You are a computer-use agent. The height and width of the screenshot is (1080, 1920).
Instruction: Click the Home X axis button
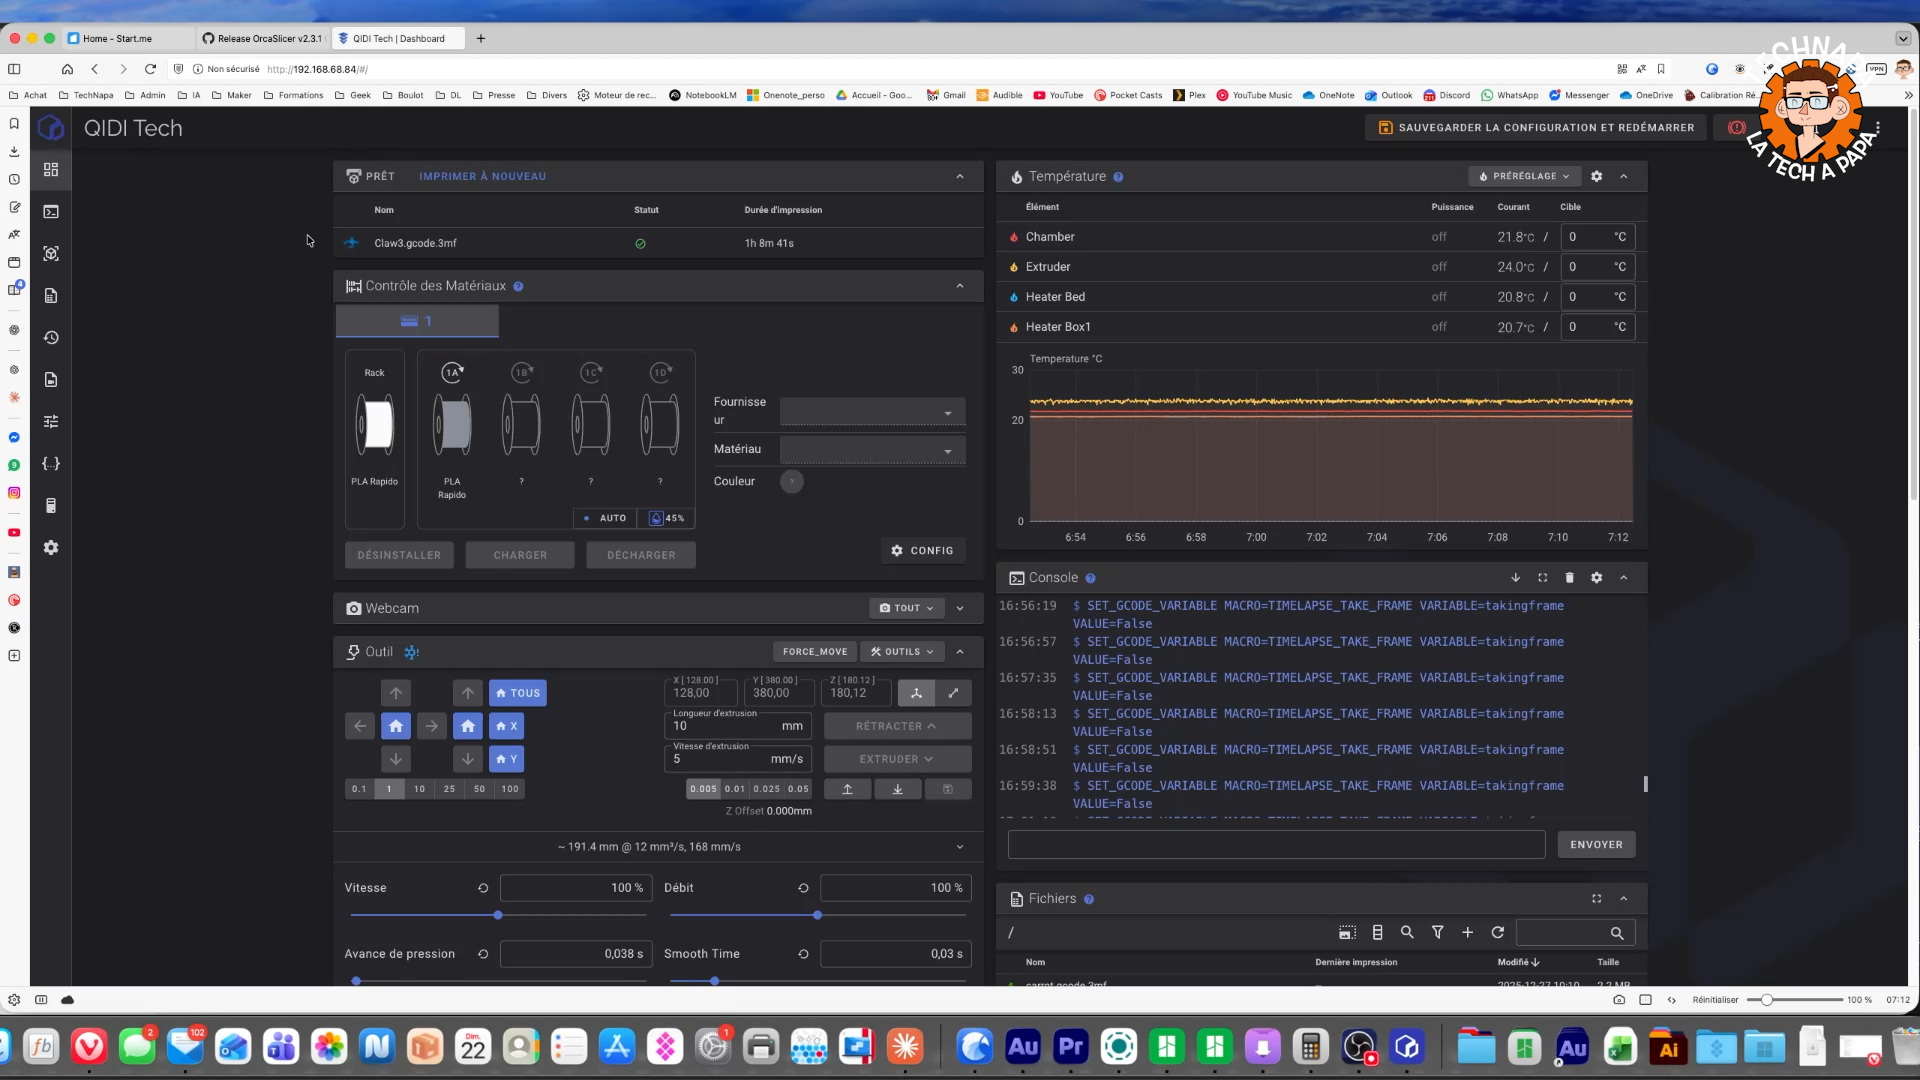[506, 726]
